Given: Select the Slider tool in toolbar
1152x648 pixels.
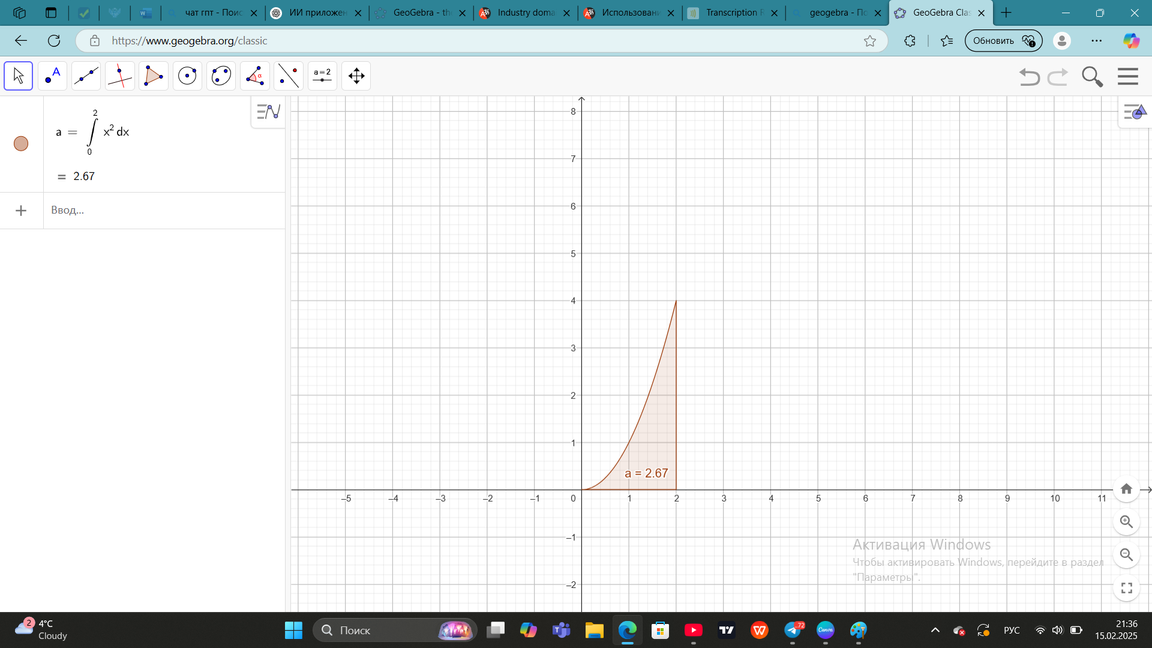Looking at the screenshot, I should tap(322, 76).
